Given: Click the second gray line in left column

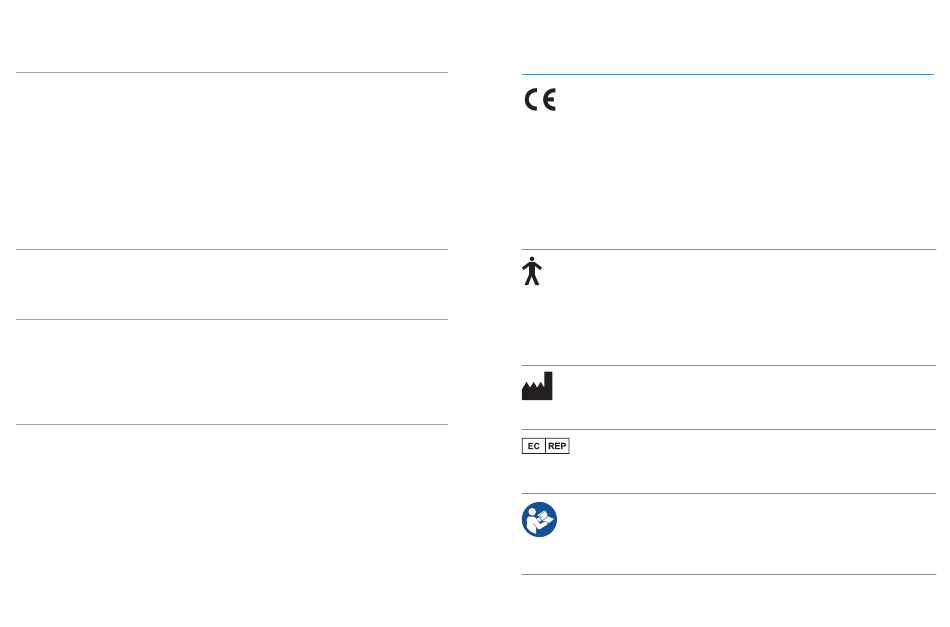Looking at the screenshot, I should click(232, 249).
